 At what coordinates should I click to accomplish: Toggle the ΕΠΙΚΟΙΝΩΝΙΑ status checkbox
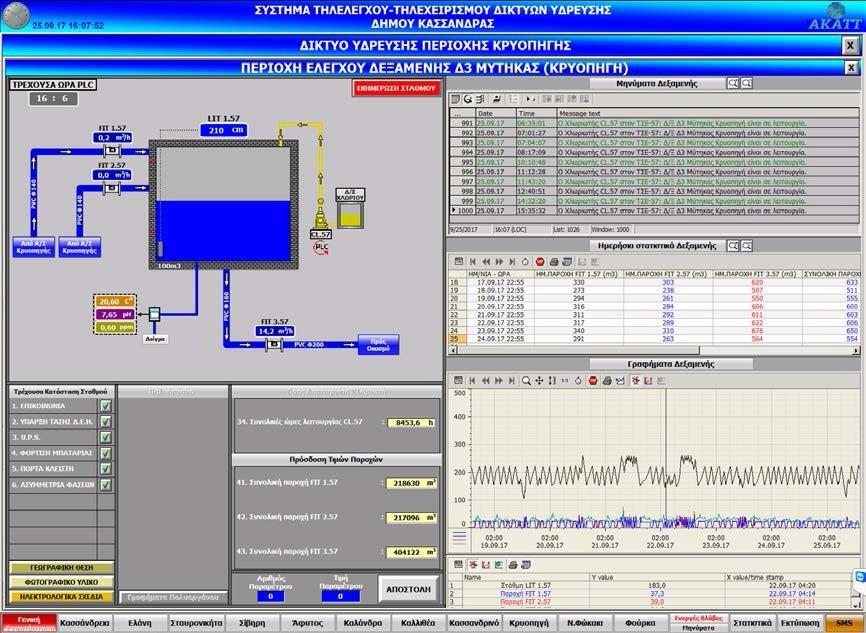click(x=105, y=406)
